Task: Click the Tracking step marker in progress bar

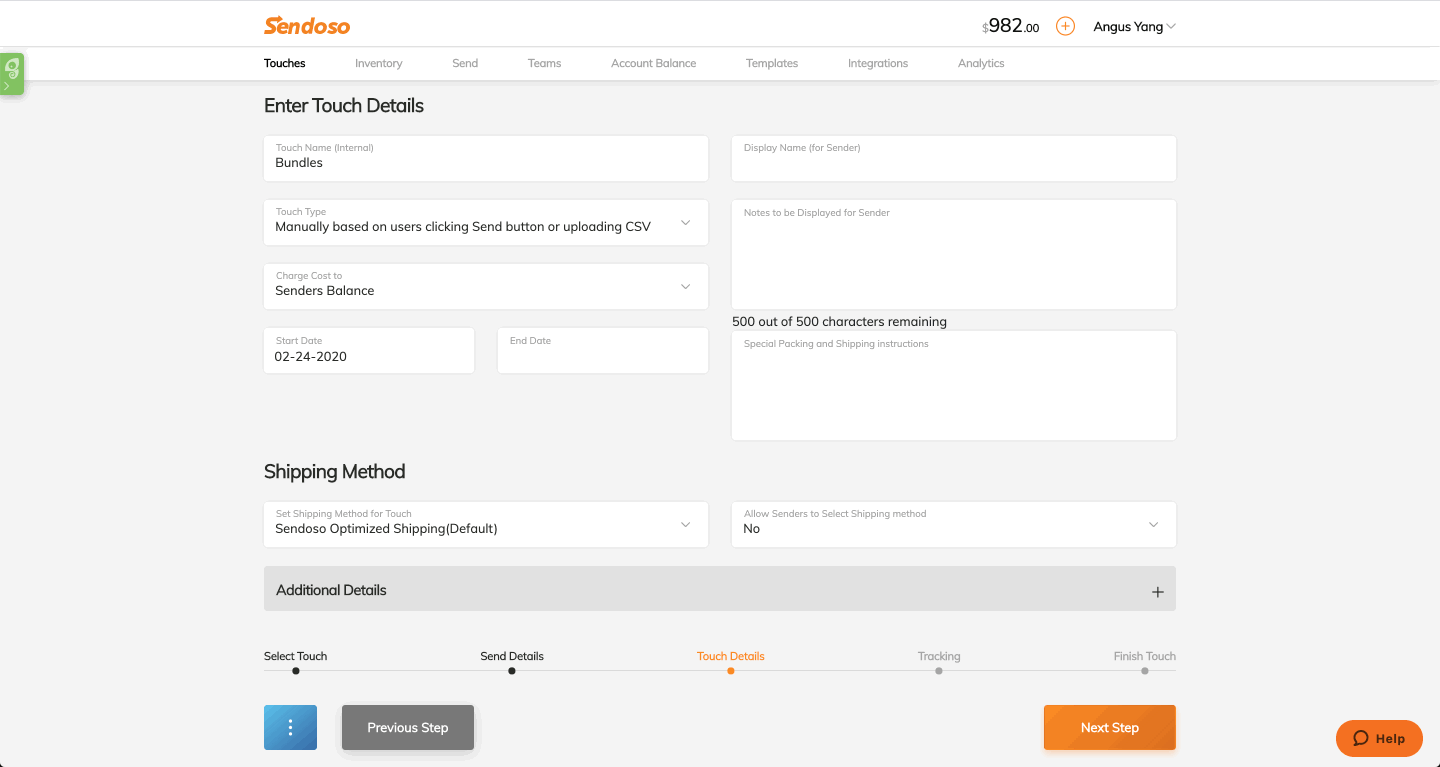Action: (938, 670)
